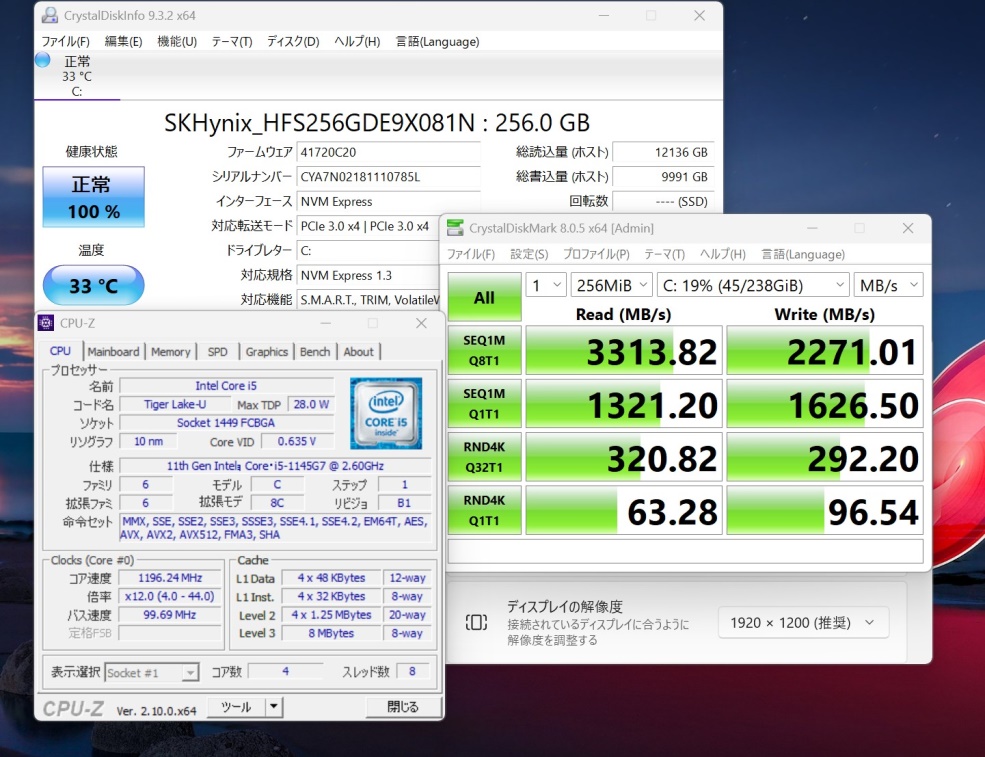Open テーマ(T) menu in CrystalDiskMark
This screenshot has width=985, height=757.
[664, 254]
